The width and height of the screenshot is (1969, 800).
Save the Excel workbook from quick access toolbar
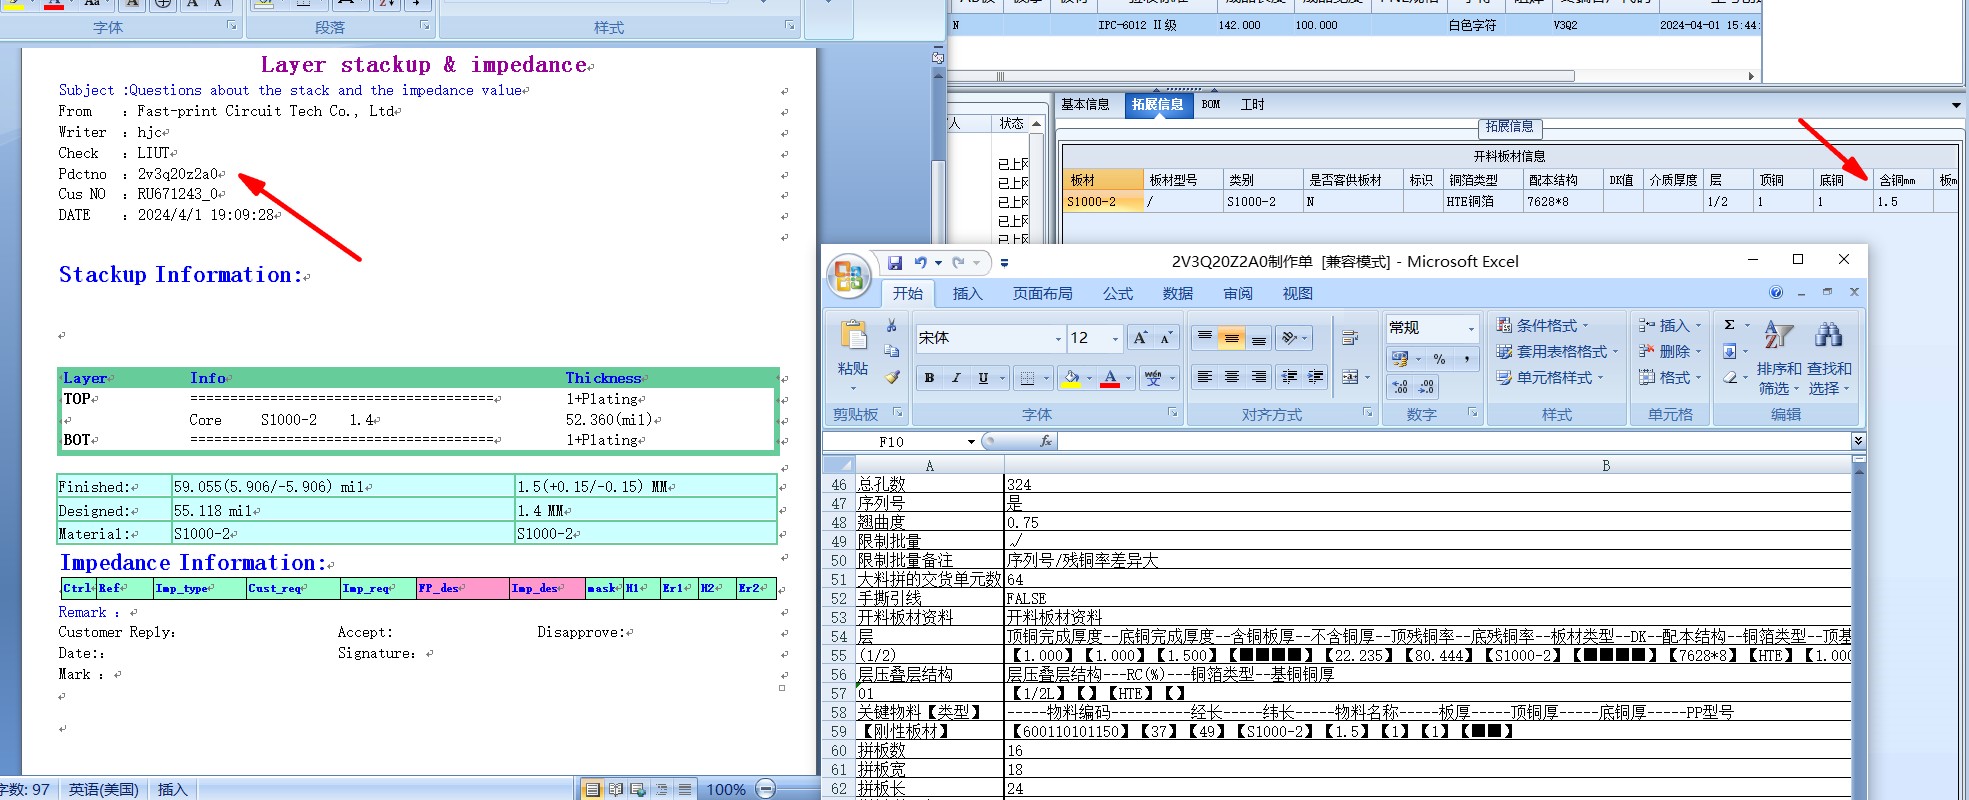pos(895,263)
